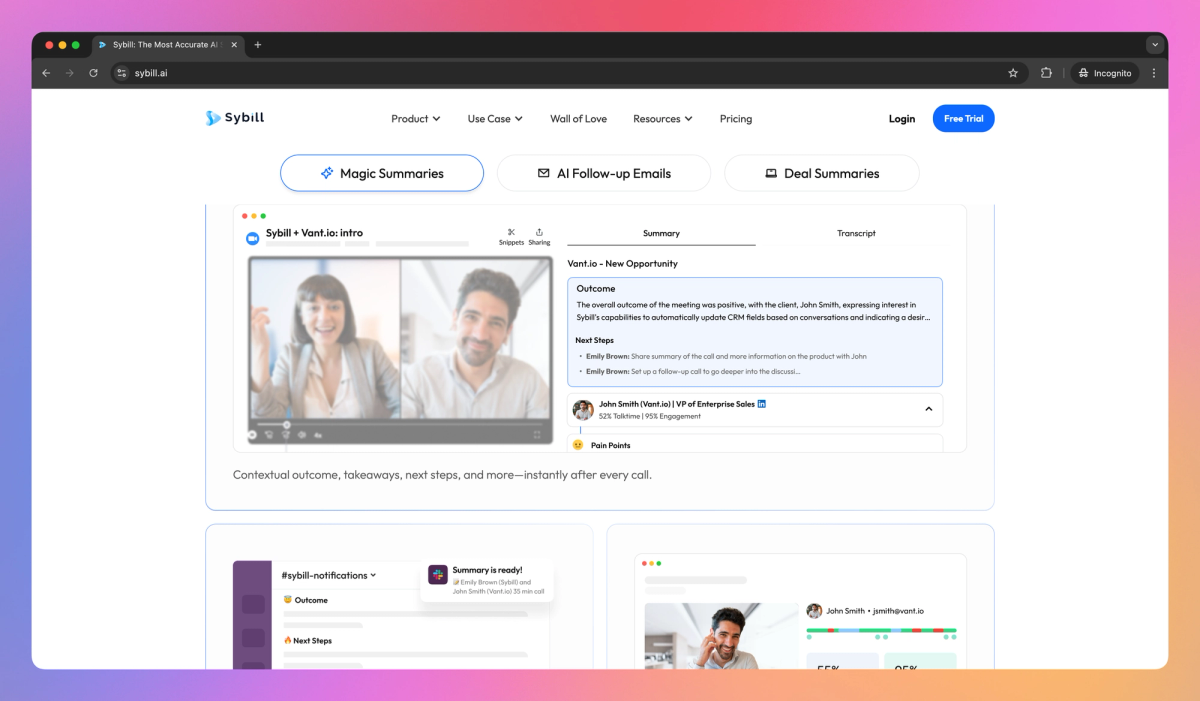Click the 'Sybill + Vant.io: intro' title
1200x701 pixels.
click(314, 233)
